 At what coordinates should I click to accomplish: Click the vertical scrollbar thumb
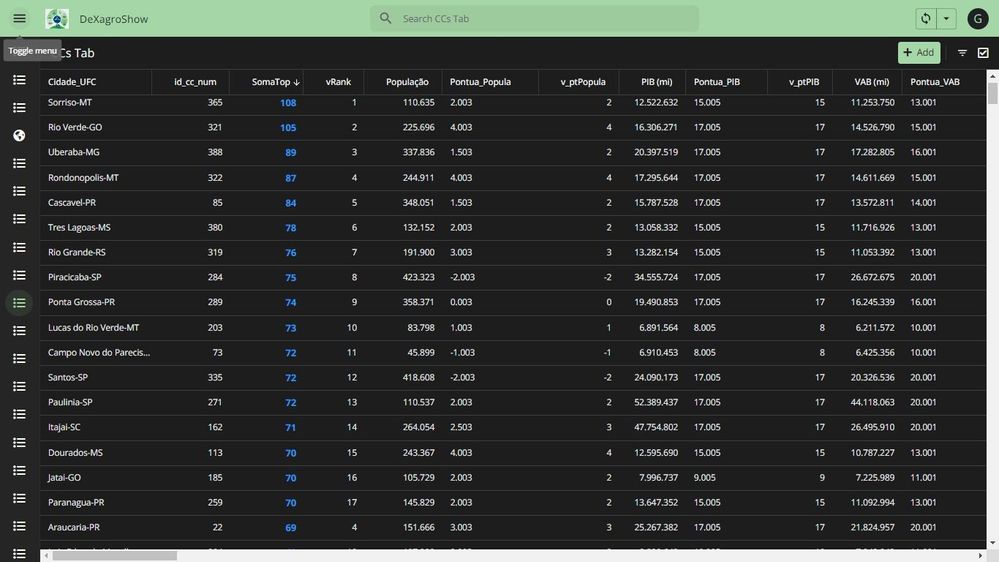click(x=993, y=92)
